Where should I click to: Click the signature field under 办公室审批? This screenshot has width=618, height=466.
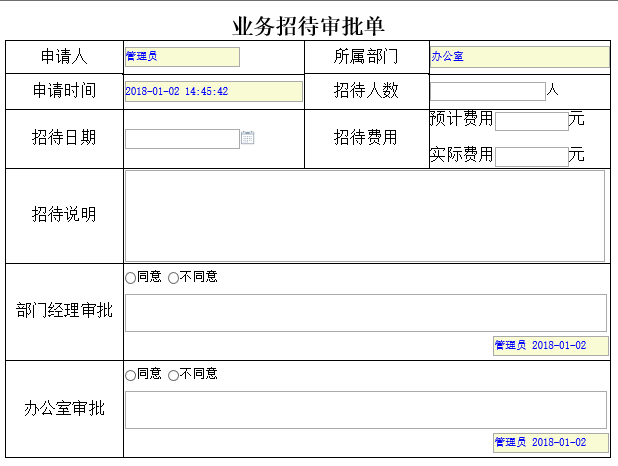[552, 442]
